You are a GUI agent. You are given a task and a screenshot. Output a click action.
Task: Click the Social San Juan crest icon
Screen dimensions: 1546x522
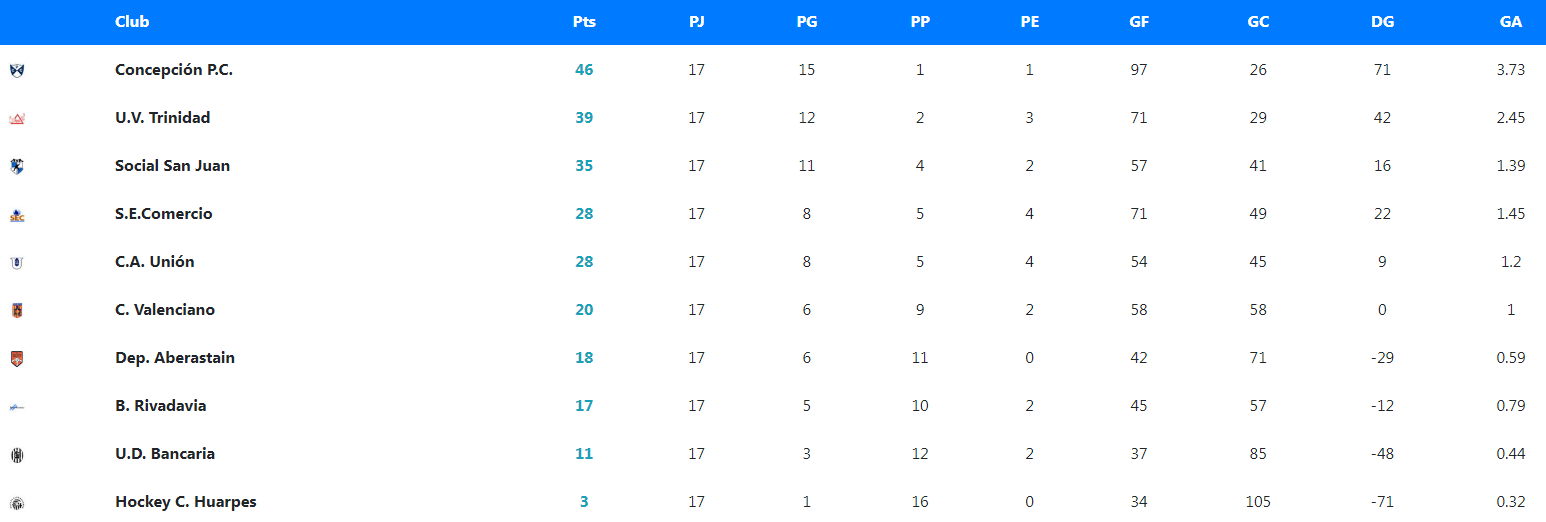(16, 166)
